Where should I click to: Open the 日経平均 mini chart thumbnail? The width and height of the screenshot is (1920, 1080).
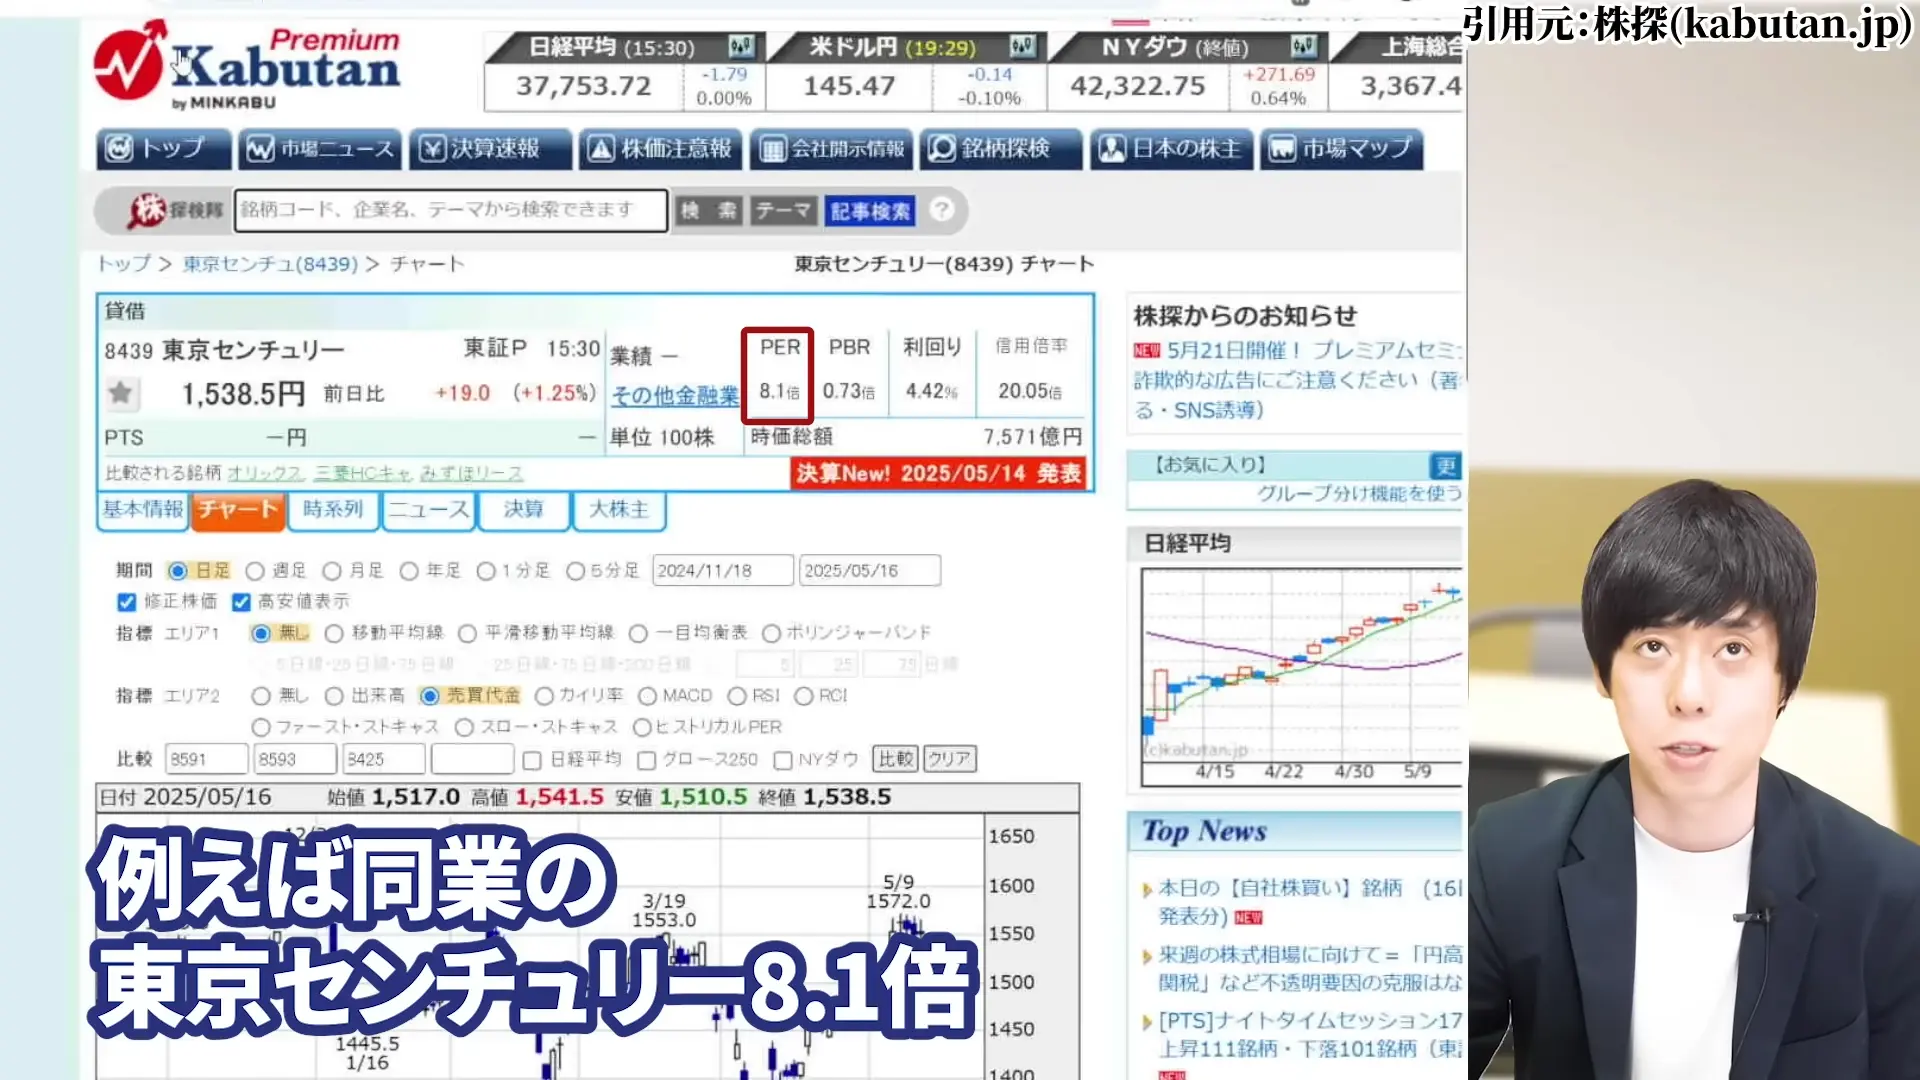coord(1301,678)
